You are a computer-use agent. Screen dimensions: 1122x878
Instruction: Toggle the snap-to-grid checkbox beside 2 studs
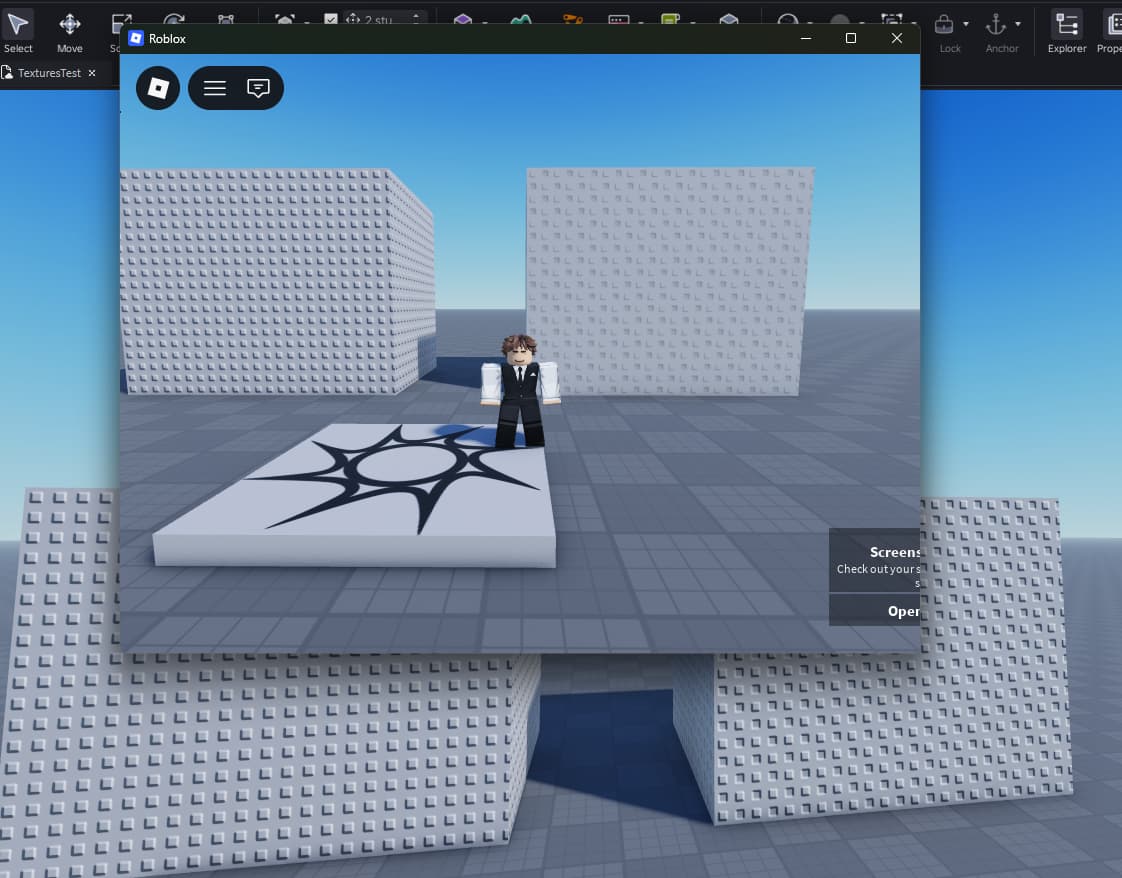(x=331, y=19)
